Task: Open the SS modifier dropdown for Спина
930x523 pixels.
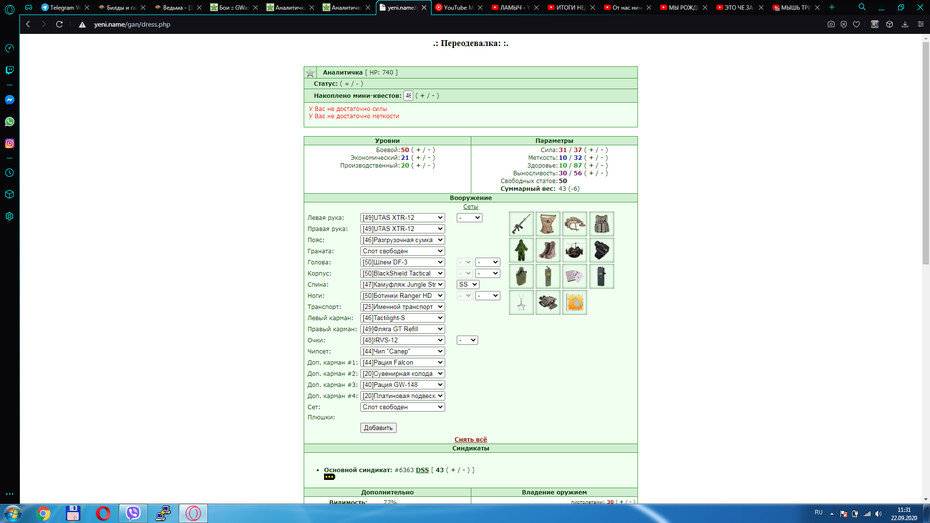Action: (x=467, y=285)
